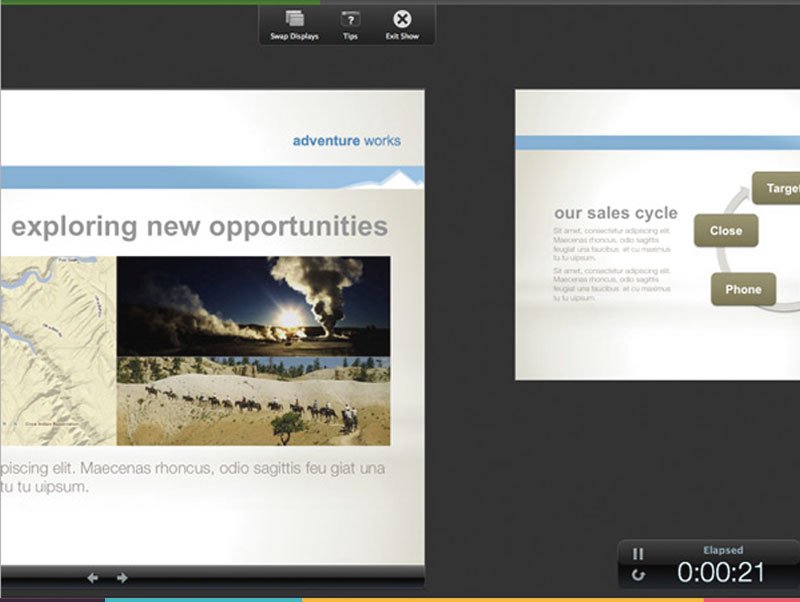Select the Target node in the cycle diagram

(781, 188)
